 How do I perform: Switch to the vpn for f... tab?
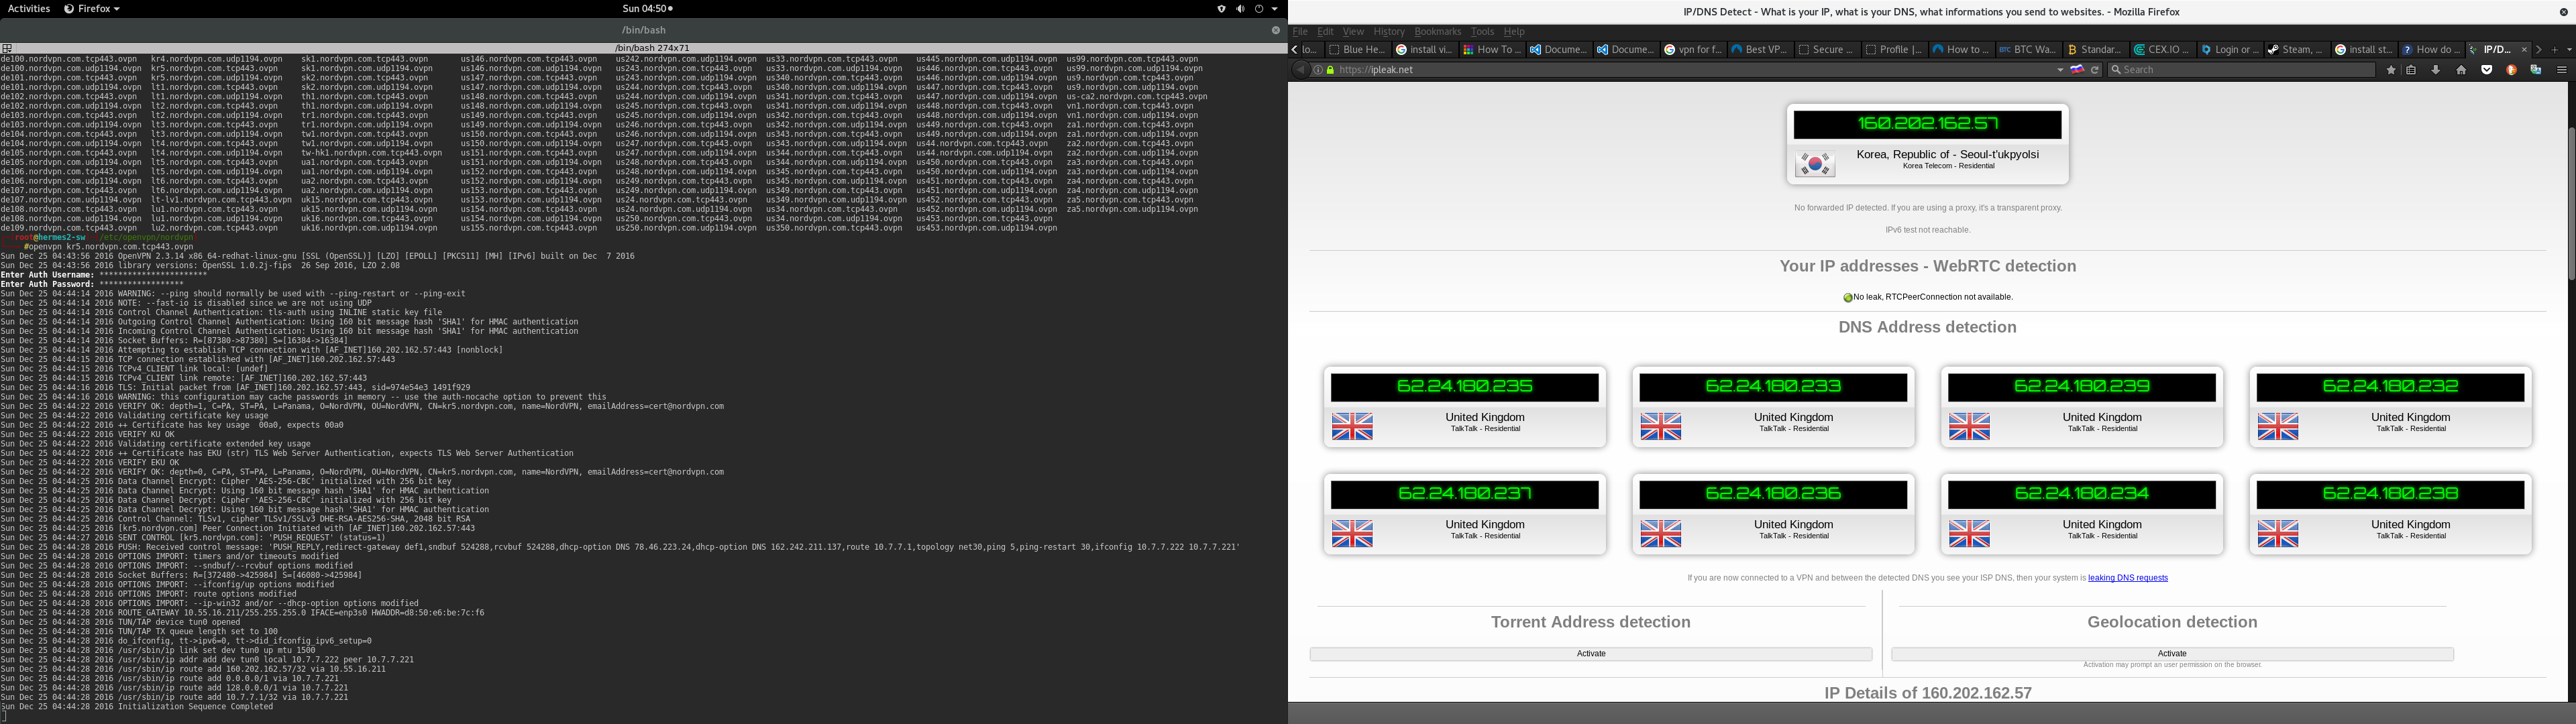1693,50
